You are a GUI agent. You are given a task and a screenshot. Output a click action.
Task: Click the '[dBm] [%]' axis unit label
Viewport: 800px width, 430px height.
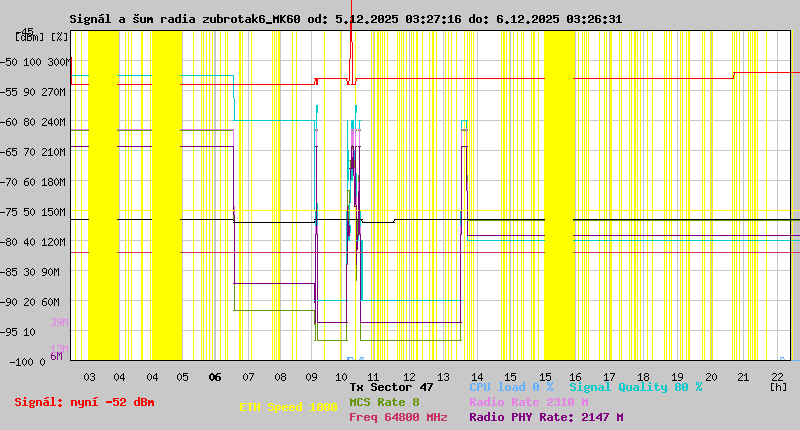pyautogui.click(x=41, y=37)
